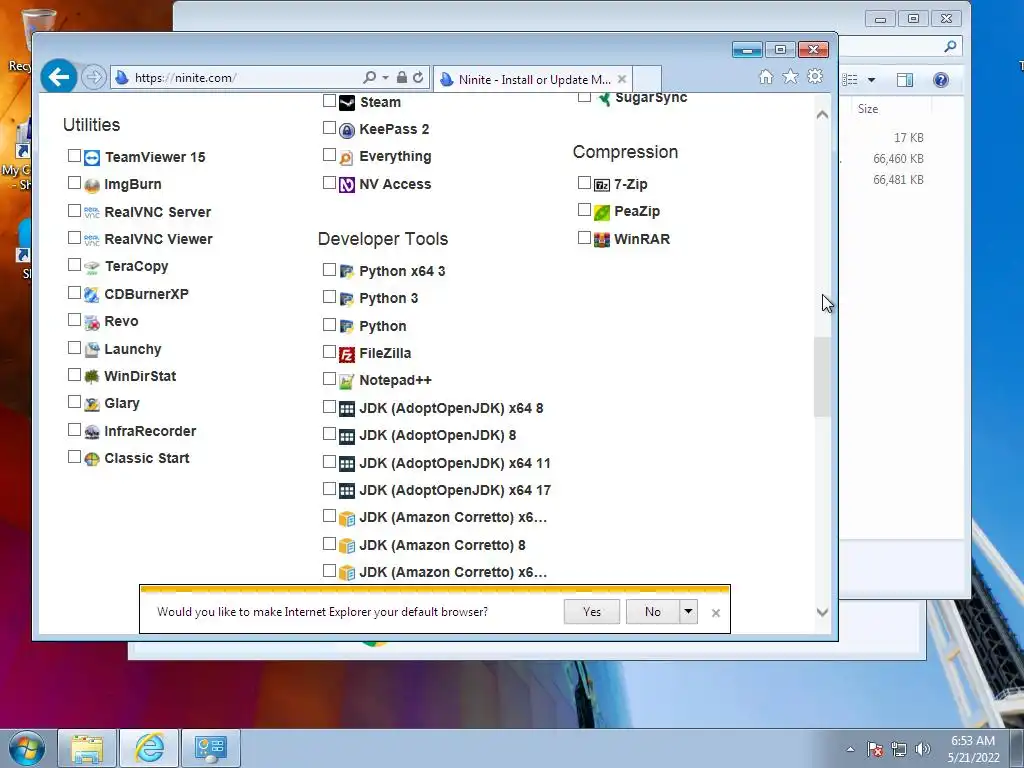Check the TeamViewer 15 checkbox
Viewport: 1024px width, 768px height.
click(x=74, y=155)
